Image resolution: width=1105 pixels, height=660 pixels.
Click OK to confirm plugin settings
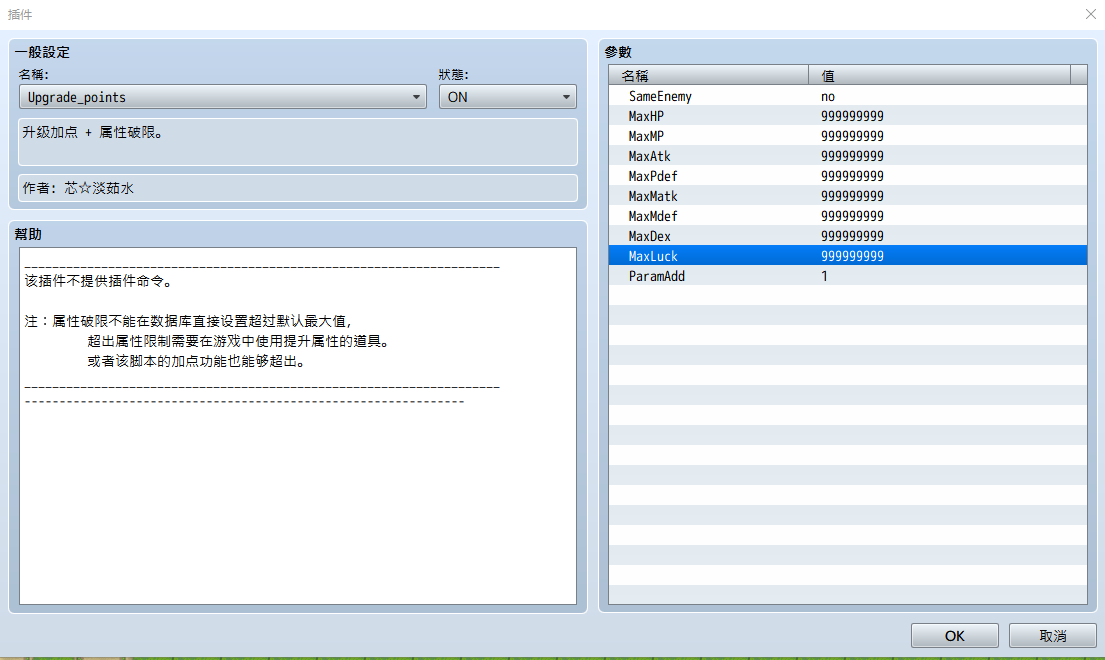click(x=954, y=635)
